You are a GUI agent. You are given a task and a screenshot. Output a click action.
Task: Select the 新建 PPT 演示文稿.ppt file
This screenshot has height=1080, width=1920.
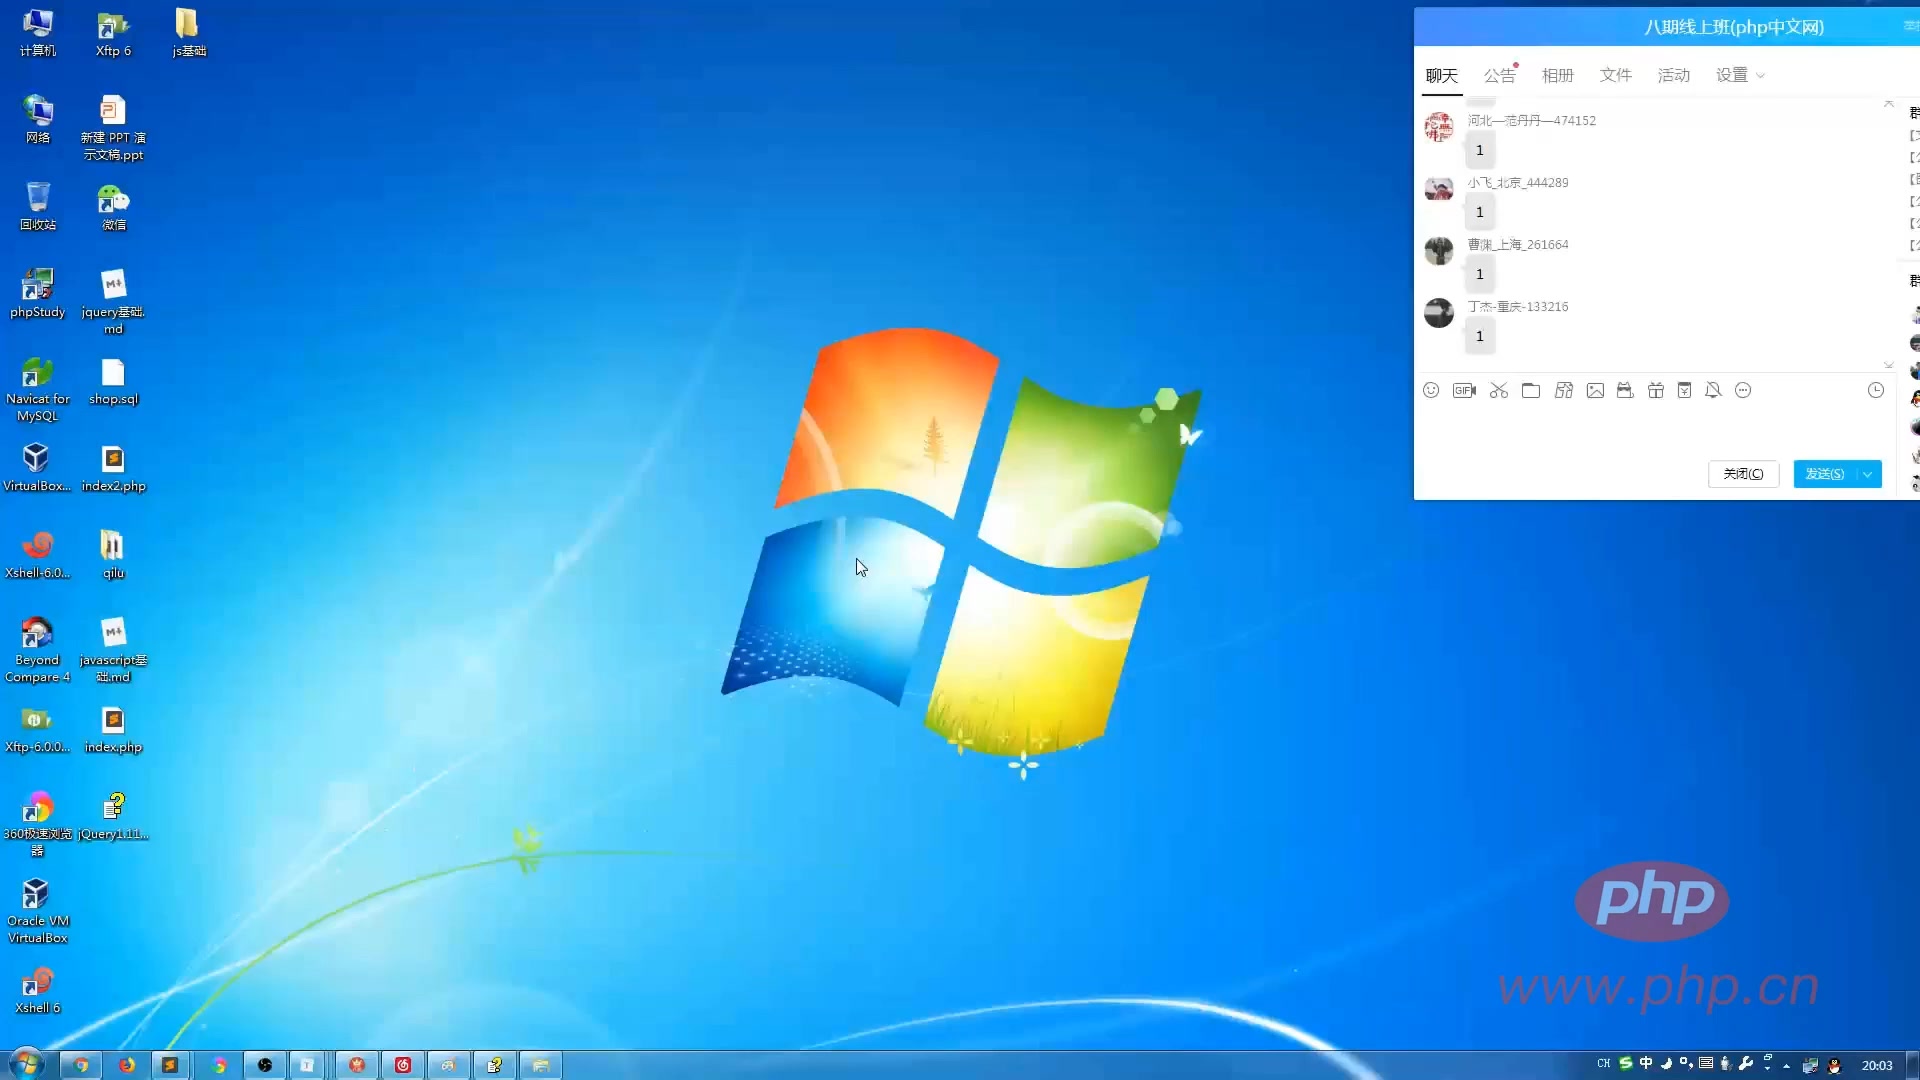(113, 128)
